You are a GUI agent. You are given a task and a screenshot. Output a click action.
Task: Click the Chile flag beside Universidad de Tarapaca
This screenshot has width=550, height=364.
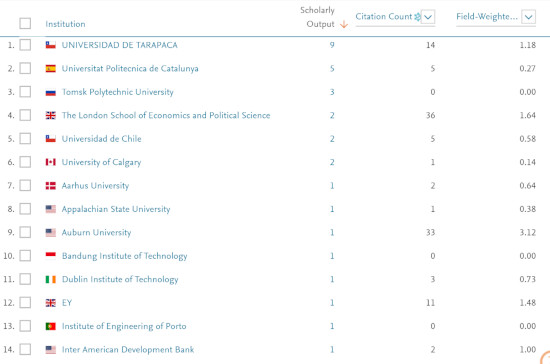point(51,45)
